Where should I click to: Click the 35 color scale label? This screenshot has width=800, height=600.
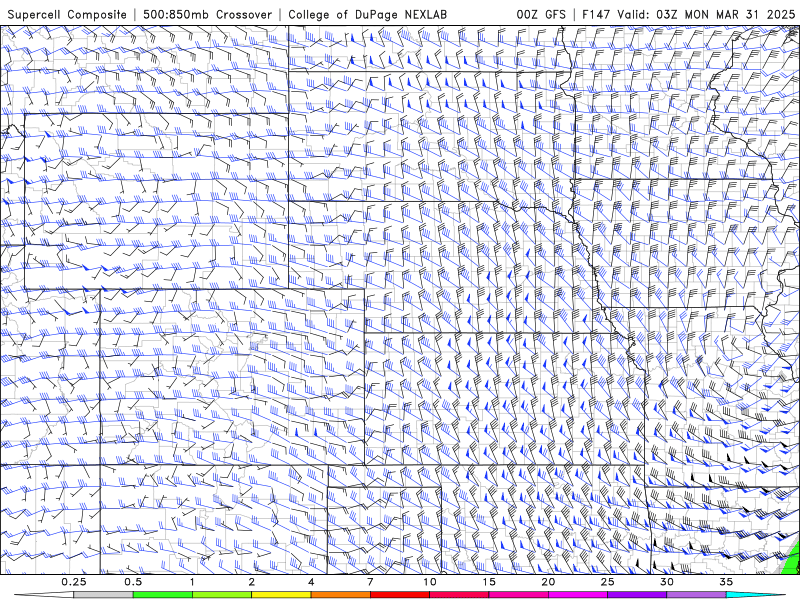[x=726, y=582]
